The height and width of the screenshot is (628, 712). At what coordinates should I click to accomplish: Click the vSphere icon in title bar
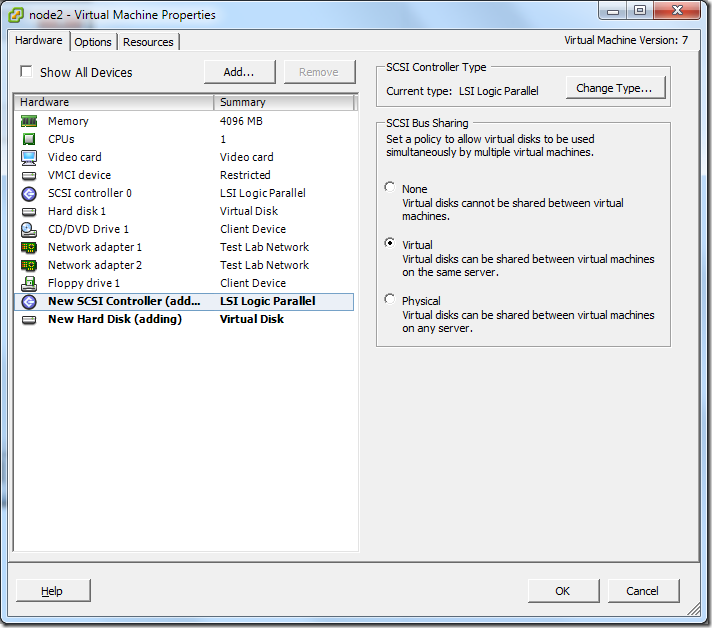(16, 15)
